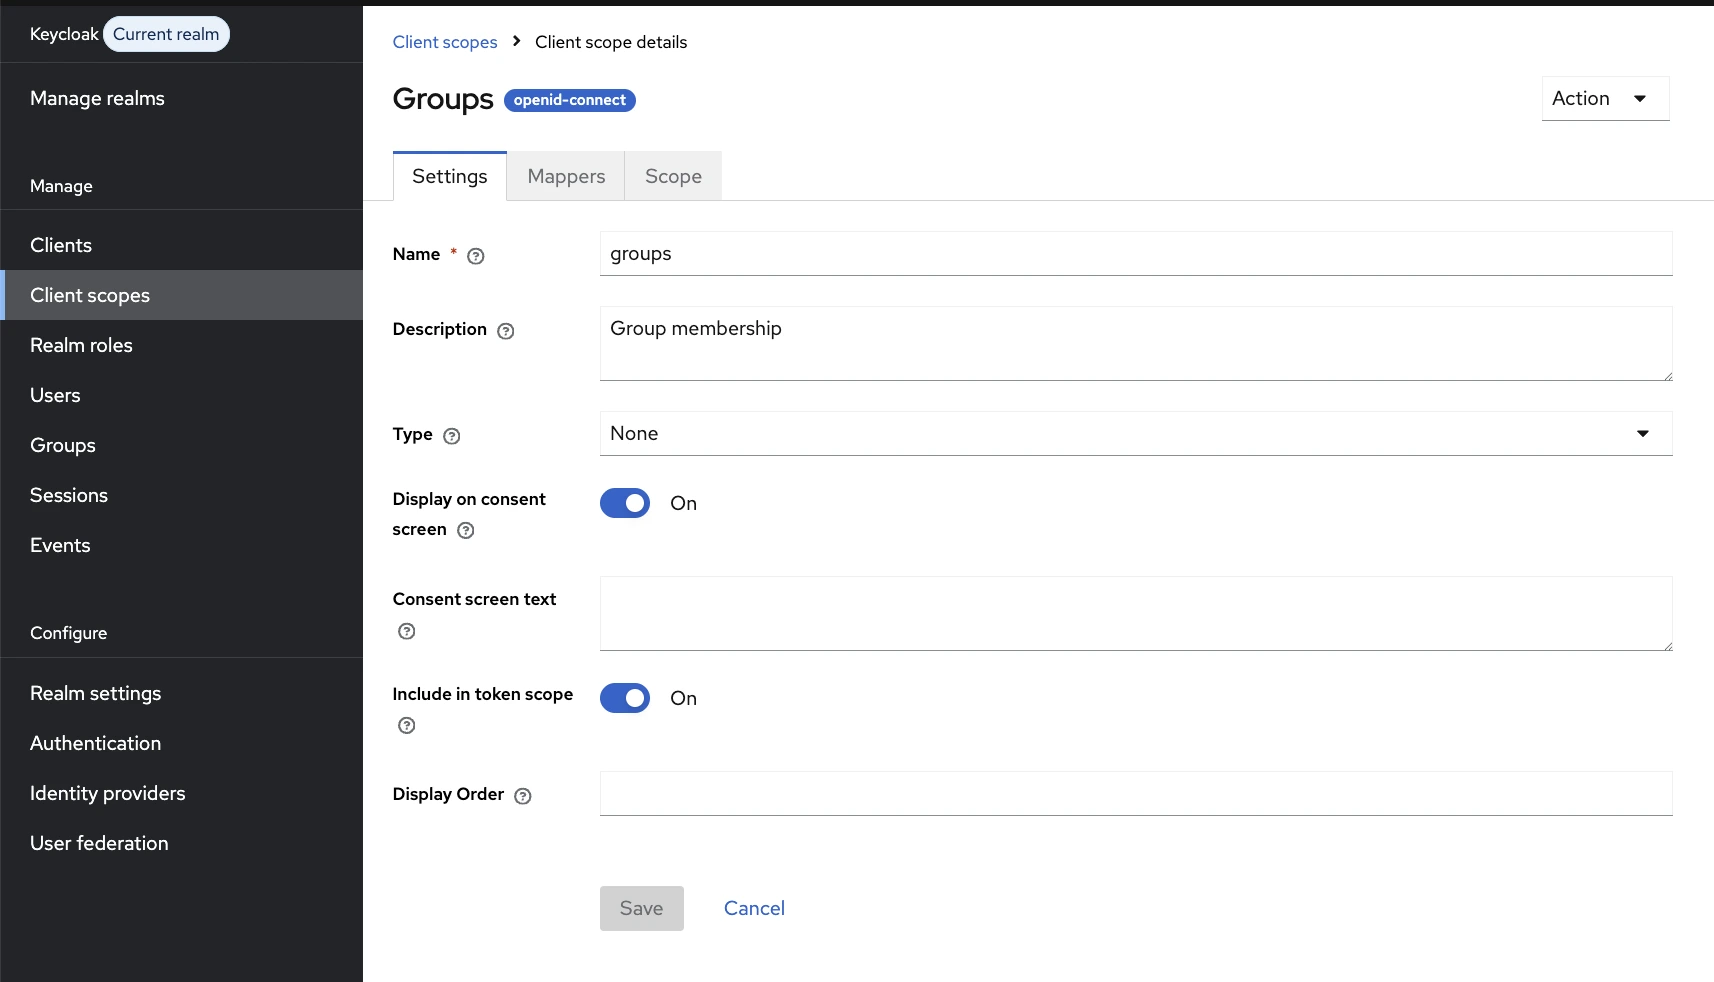
Task: Open User federation in the sidebar
Action: pyautogui.click(x=182, y=843)
